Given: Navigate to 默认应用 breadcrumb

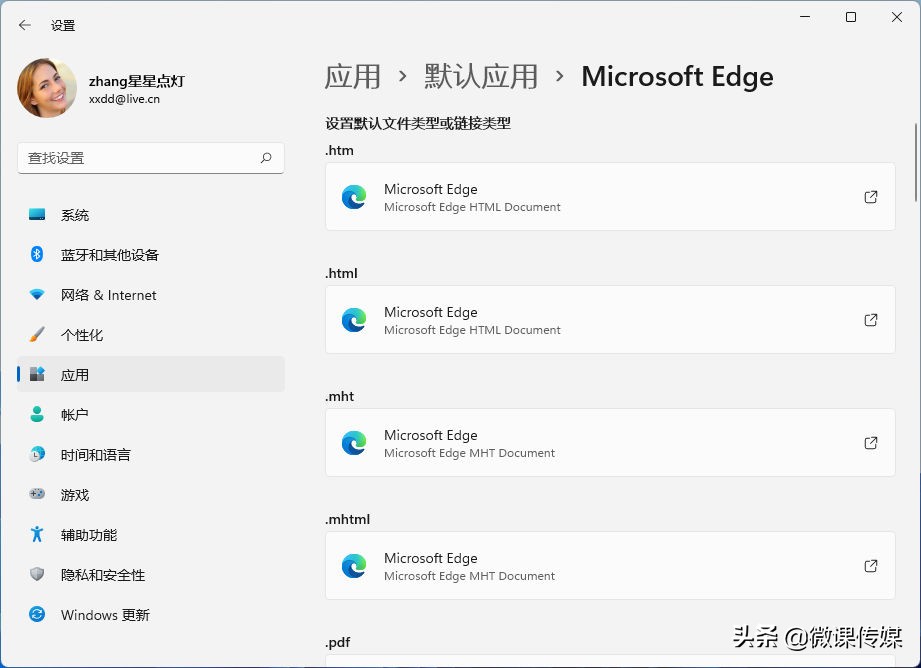Looking at the screenshot, I should tap(480, 77).
